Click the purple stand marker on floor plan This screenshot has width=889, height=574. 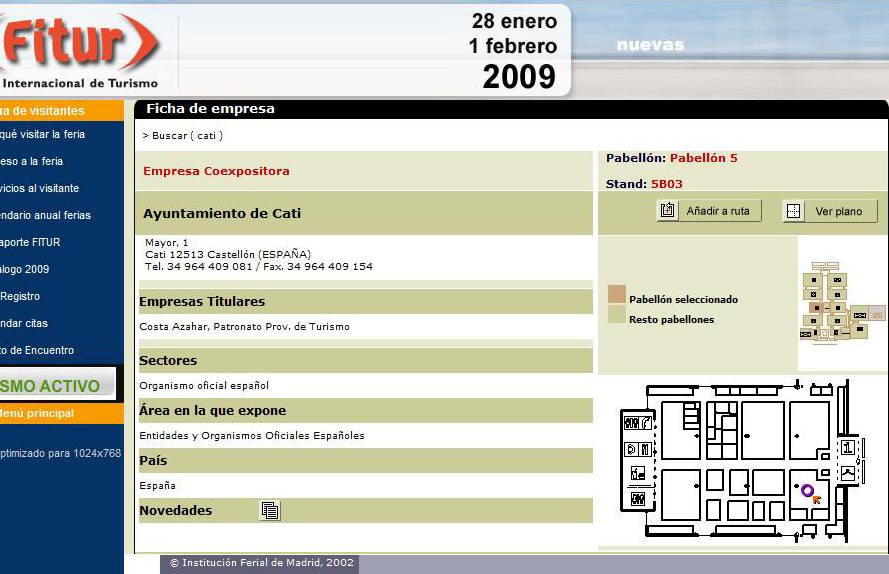coord(807,490)
